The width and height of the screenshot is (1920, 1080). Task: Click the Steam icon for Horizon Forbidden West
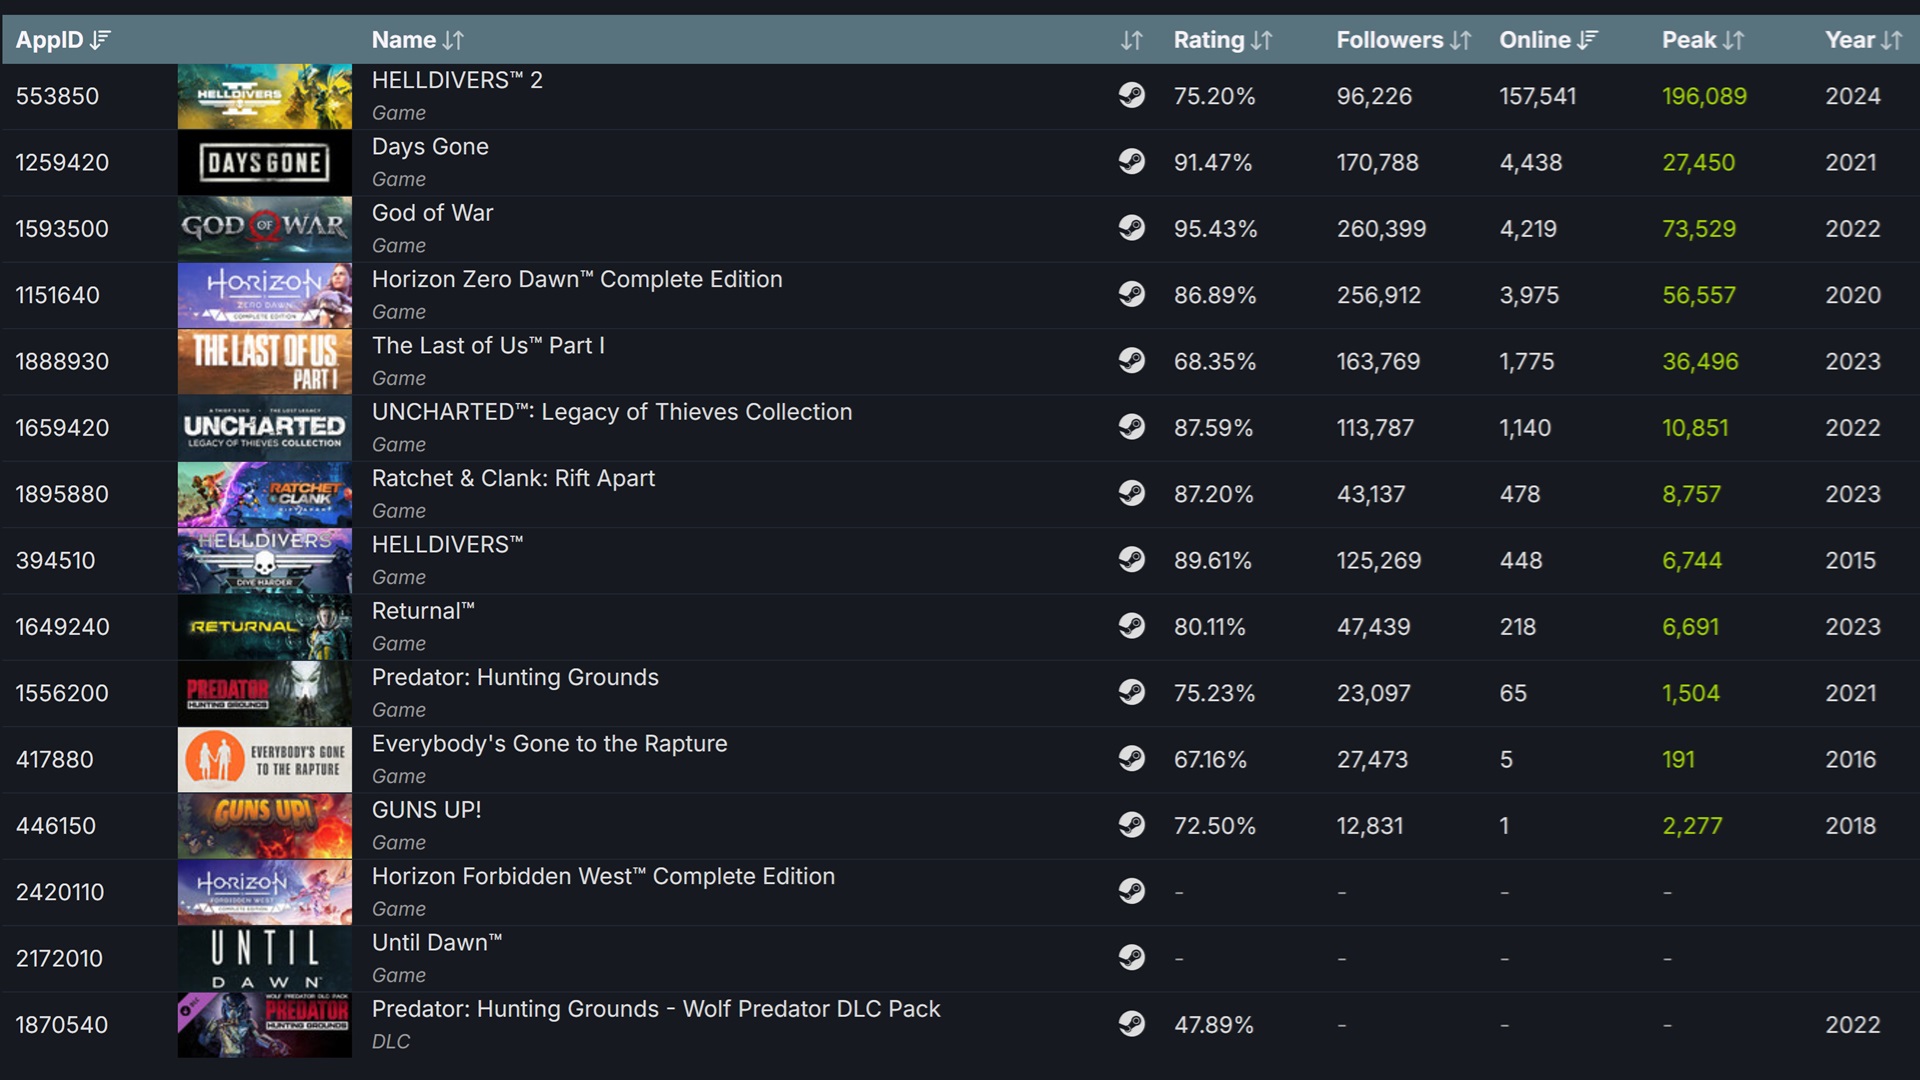click(x=1133, y=892)
